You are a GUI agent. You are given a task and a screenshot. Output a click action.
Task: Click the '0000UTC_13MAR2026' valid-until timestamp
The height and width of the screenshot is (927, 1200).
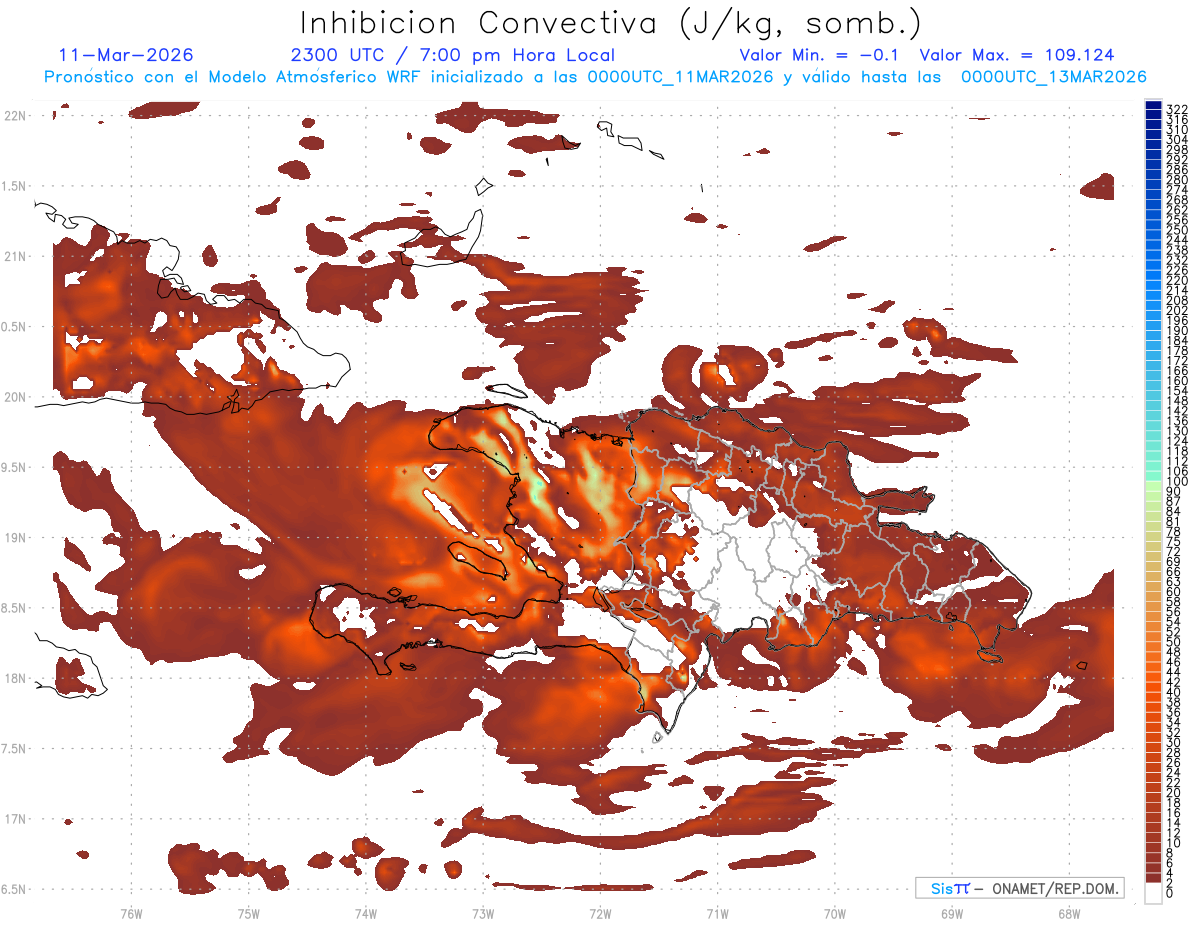(1053, 77)
